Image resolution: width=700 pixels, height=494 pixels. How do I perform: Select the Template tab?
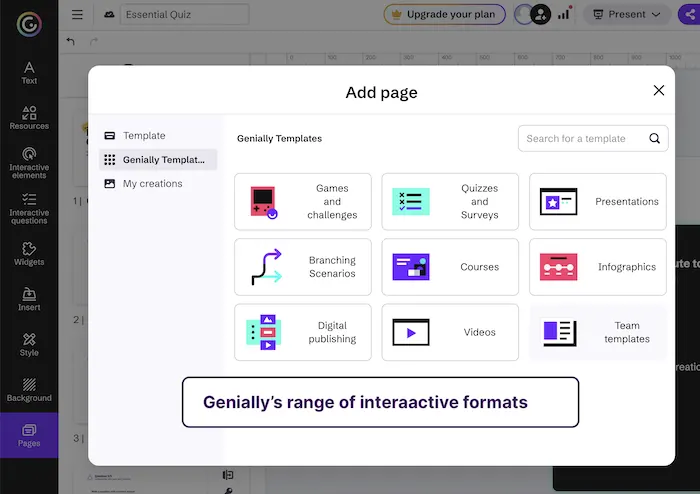pos(158,135)
